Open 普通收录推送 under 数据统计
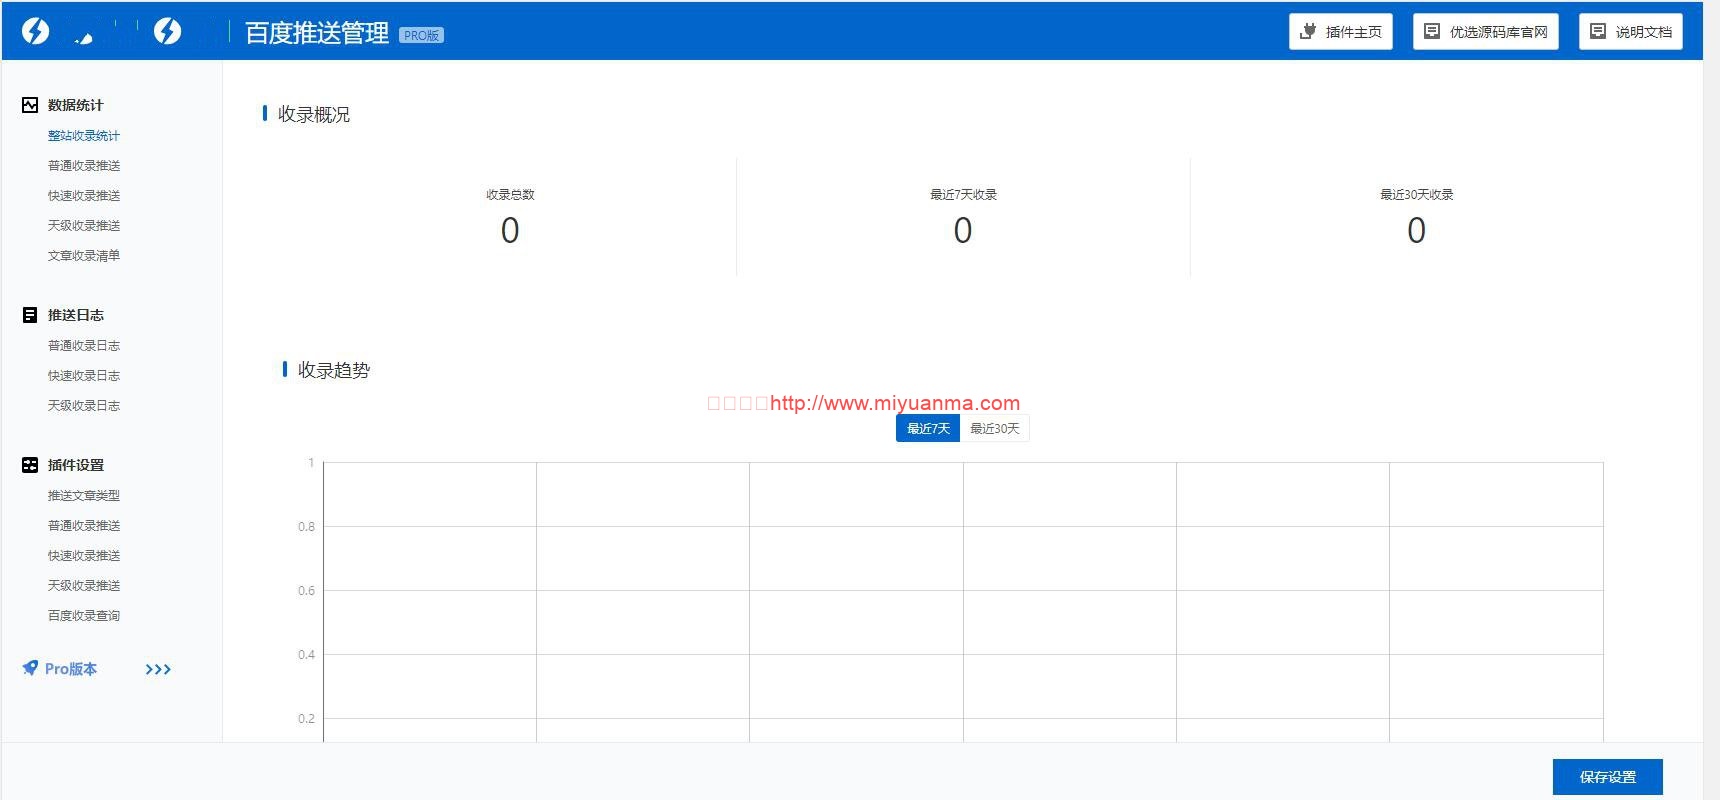 (84, 166)
